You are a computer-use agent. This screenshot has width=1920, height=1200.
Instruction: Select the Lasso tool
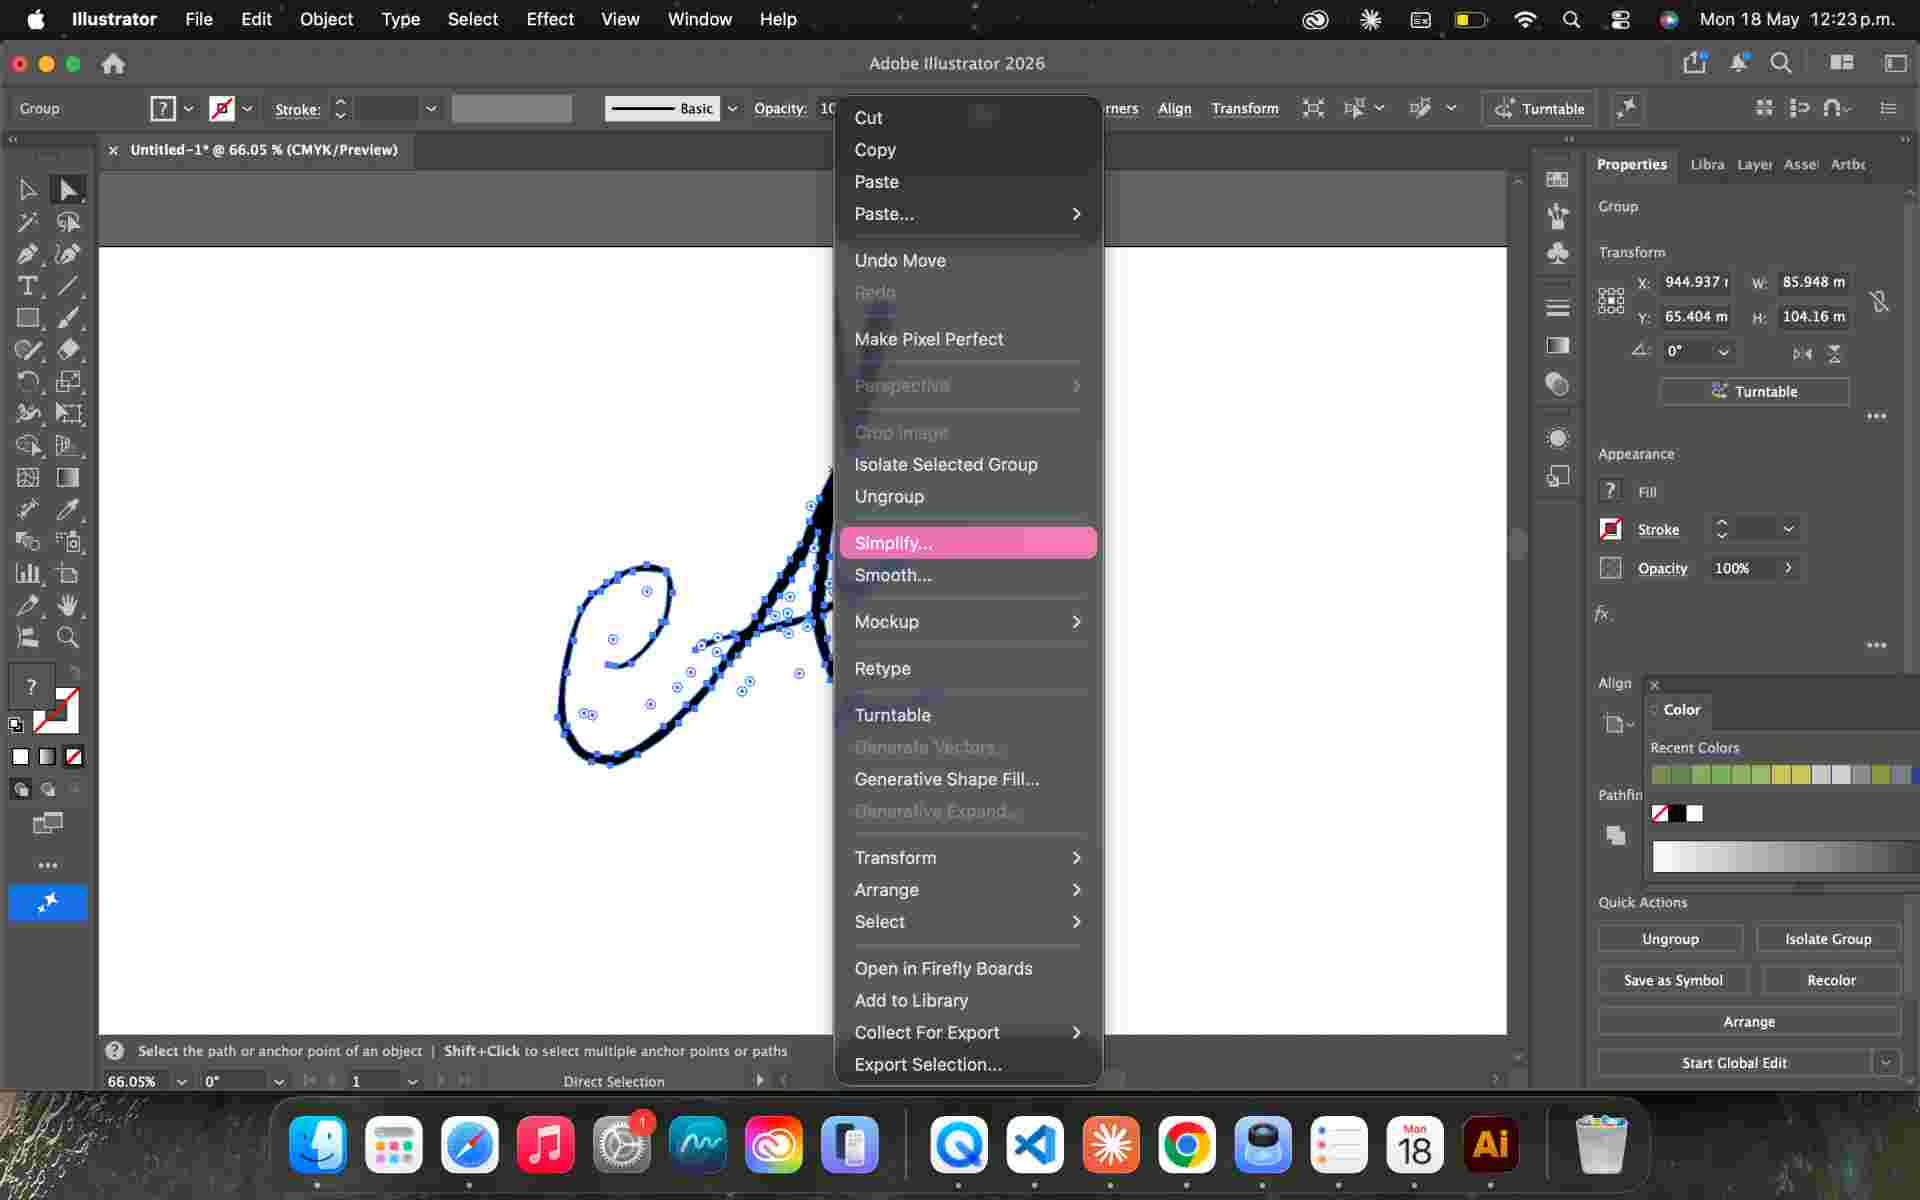tap(68, 222)
